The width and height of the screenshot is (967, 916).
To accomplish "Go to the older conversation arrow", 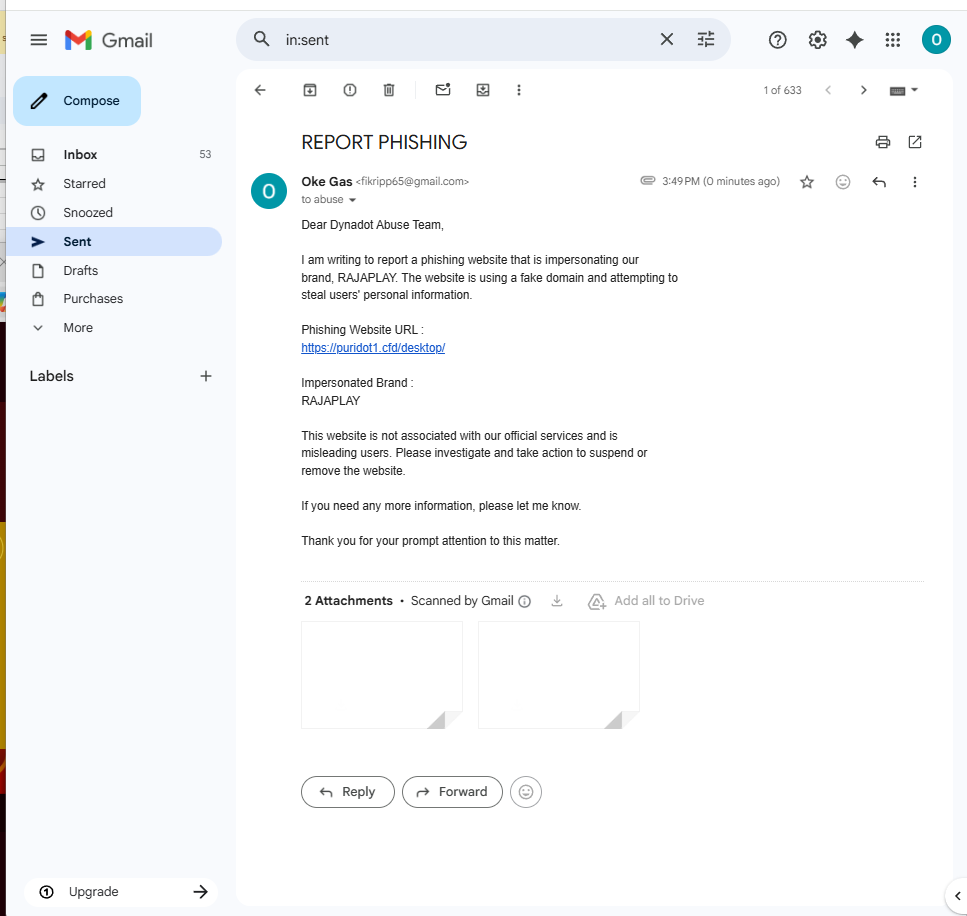I will (863, 90).
